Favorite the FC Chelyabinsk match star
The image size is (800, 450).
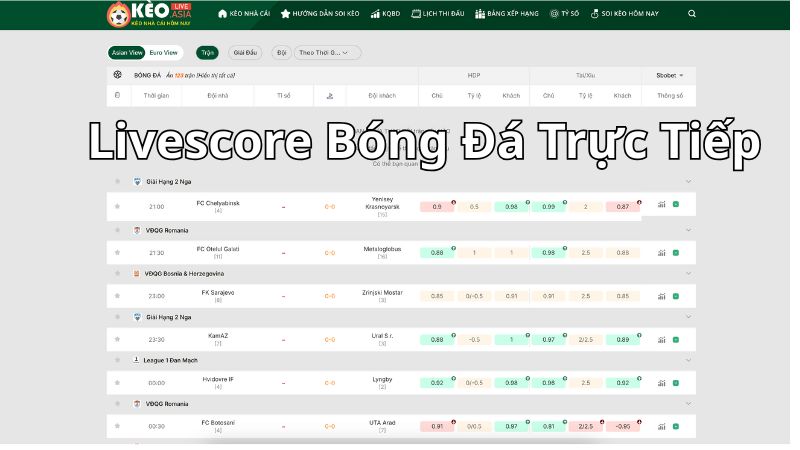coord(117,207)
